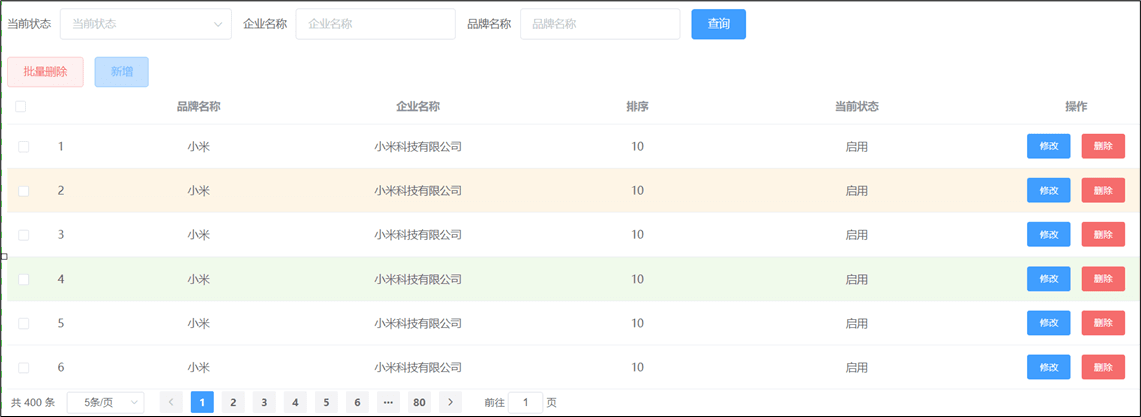Go to page 2 in pagination
The height and width of the screenshot is (417, 1141).
233,402
